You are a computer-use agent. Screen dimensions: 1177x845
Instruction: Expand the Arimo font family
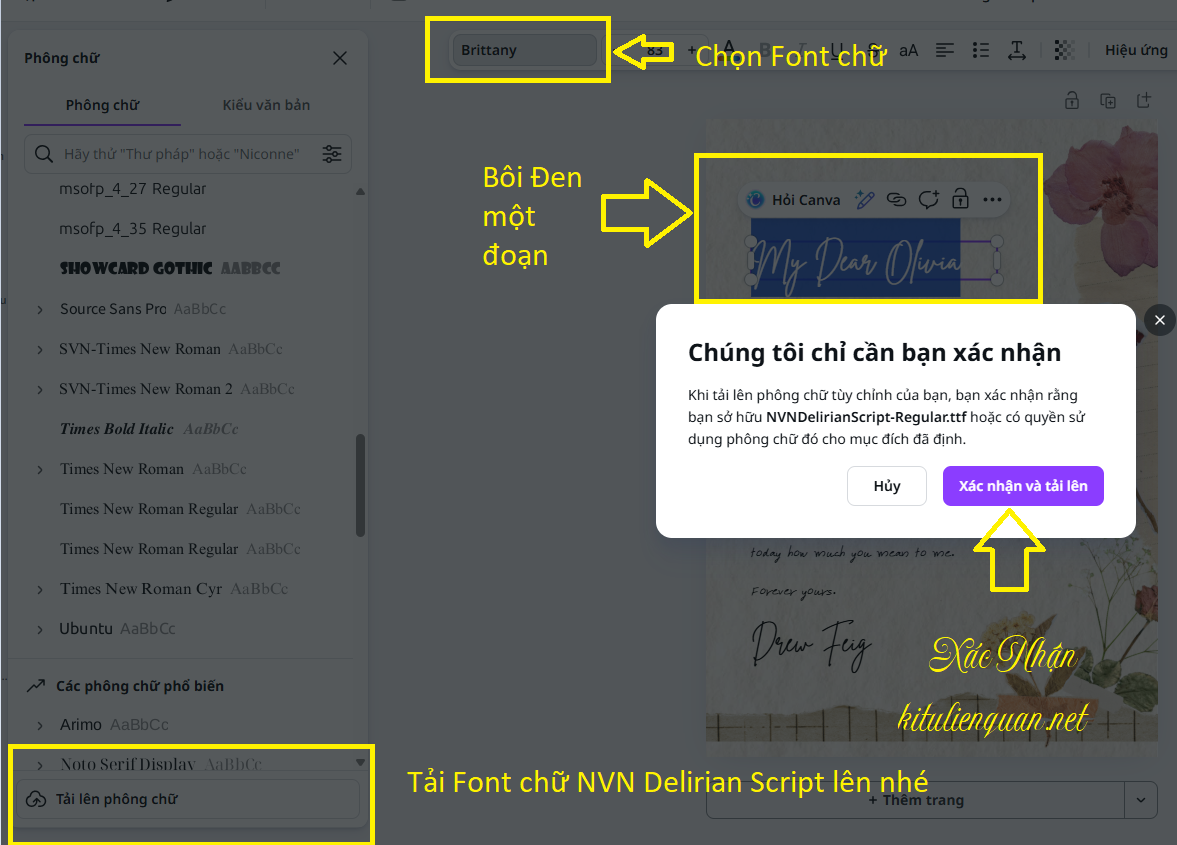40,725
